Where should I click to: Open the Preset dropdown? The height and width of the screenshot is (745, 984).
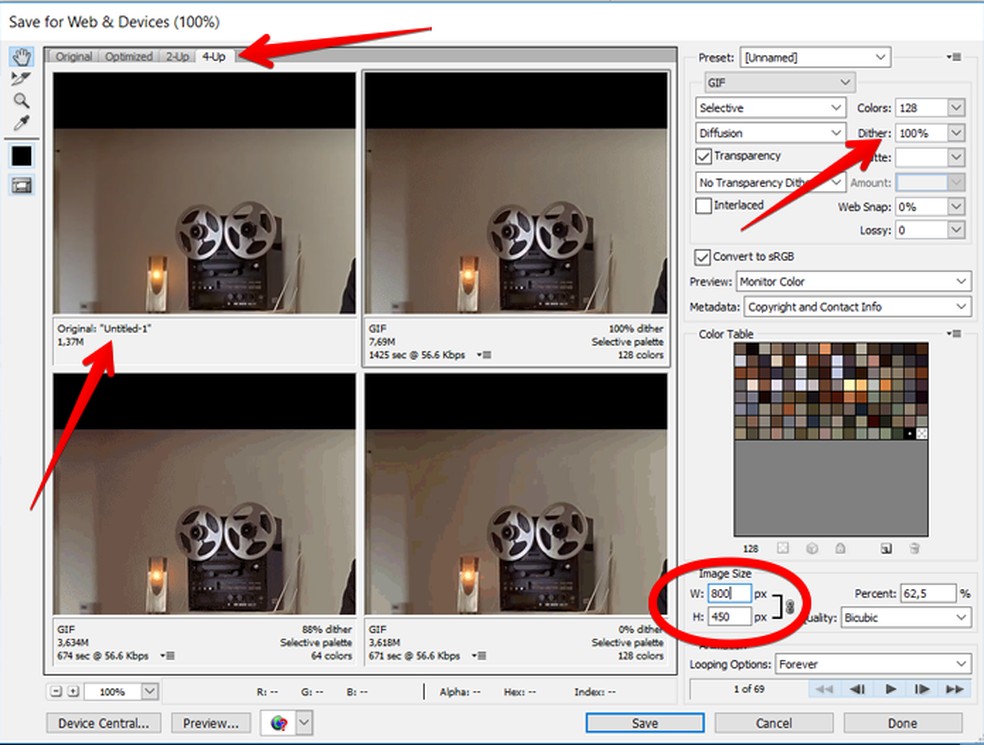815,57
